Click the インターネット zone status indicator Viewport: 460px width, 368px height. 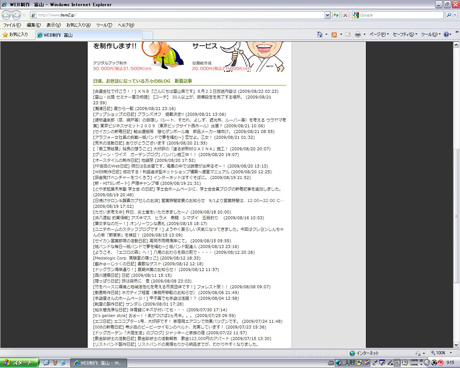(364, 353)
